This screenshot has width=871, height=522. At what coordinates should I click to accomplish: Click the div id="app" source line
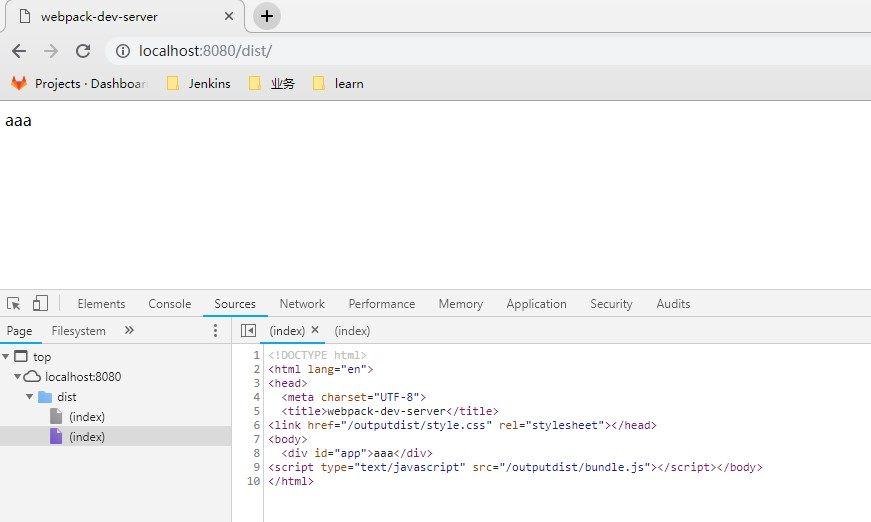pos(357,453)
